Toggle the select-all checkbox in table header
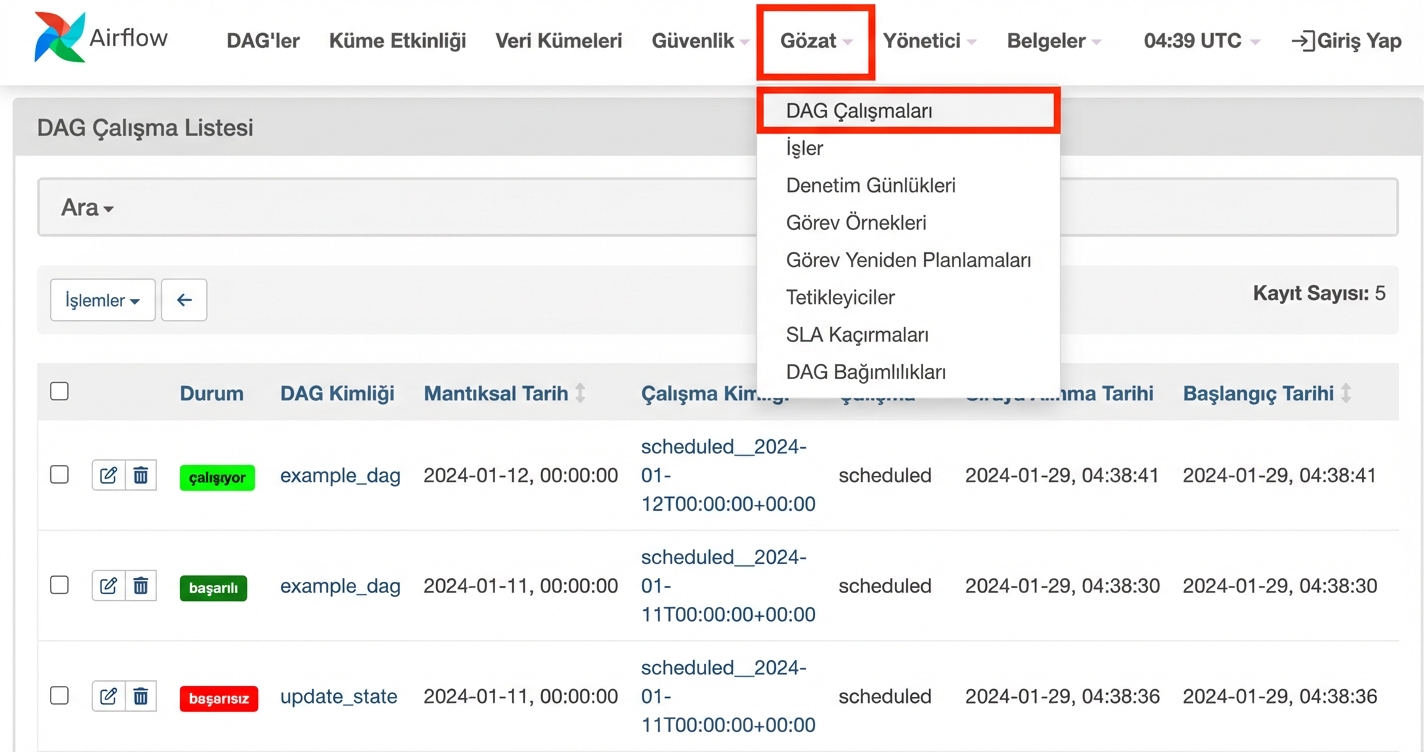 (x=60, y=391)
